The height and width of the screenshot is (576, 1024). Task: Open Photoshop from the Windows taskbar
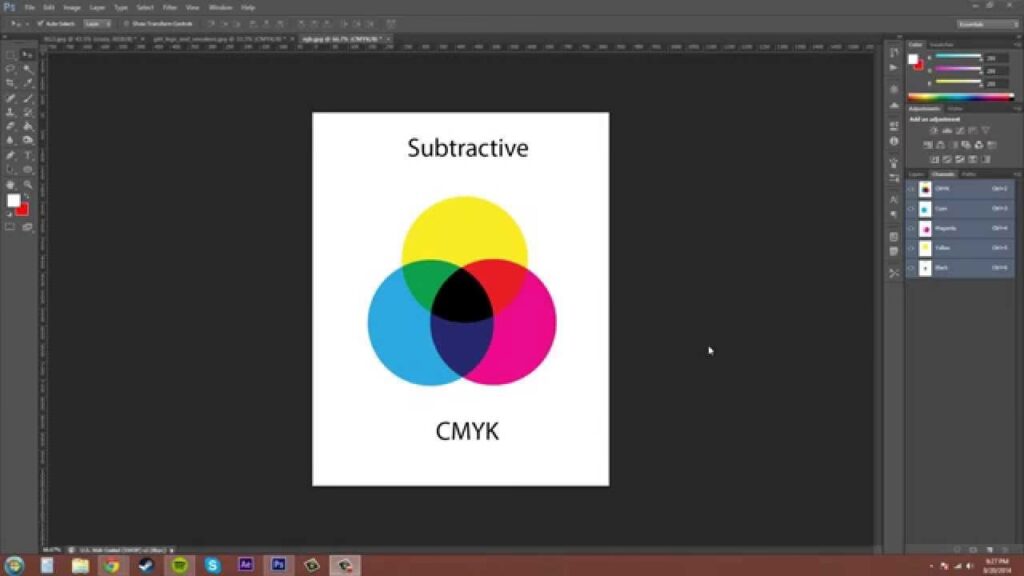pos(279,565)
